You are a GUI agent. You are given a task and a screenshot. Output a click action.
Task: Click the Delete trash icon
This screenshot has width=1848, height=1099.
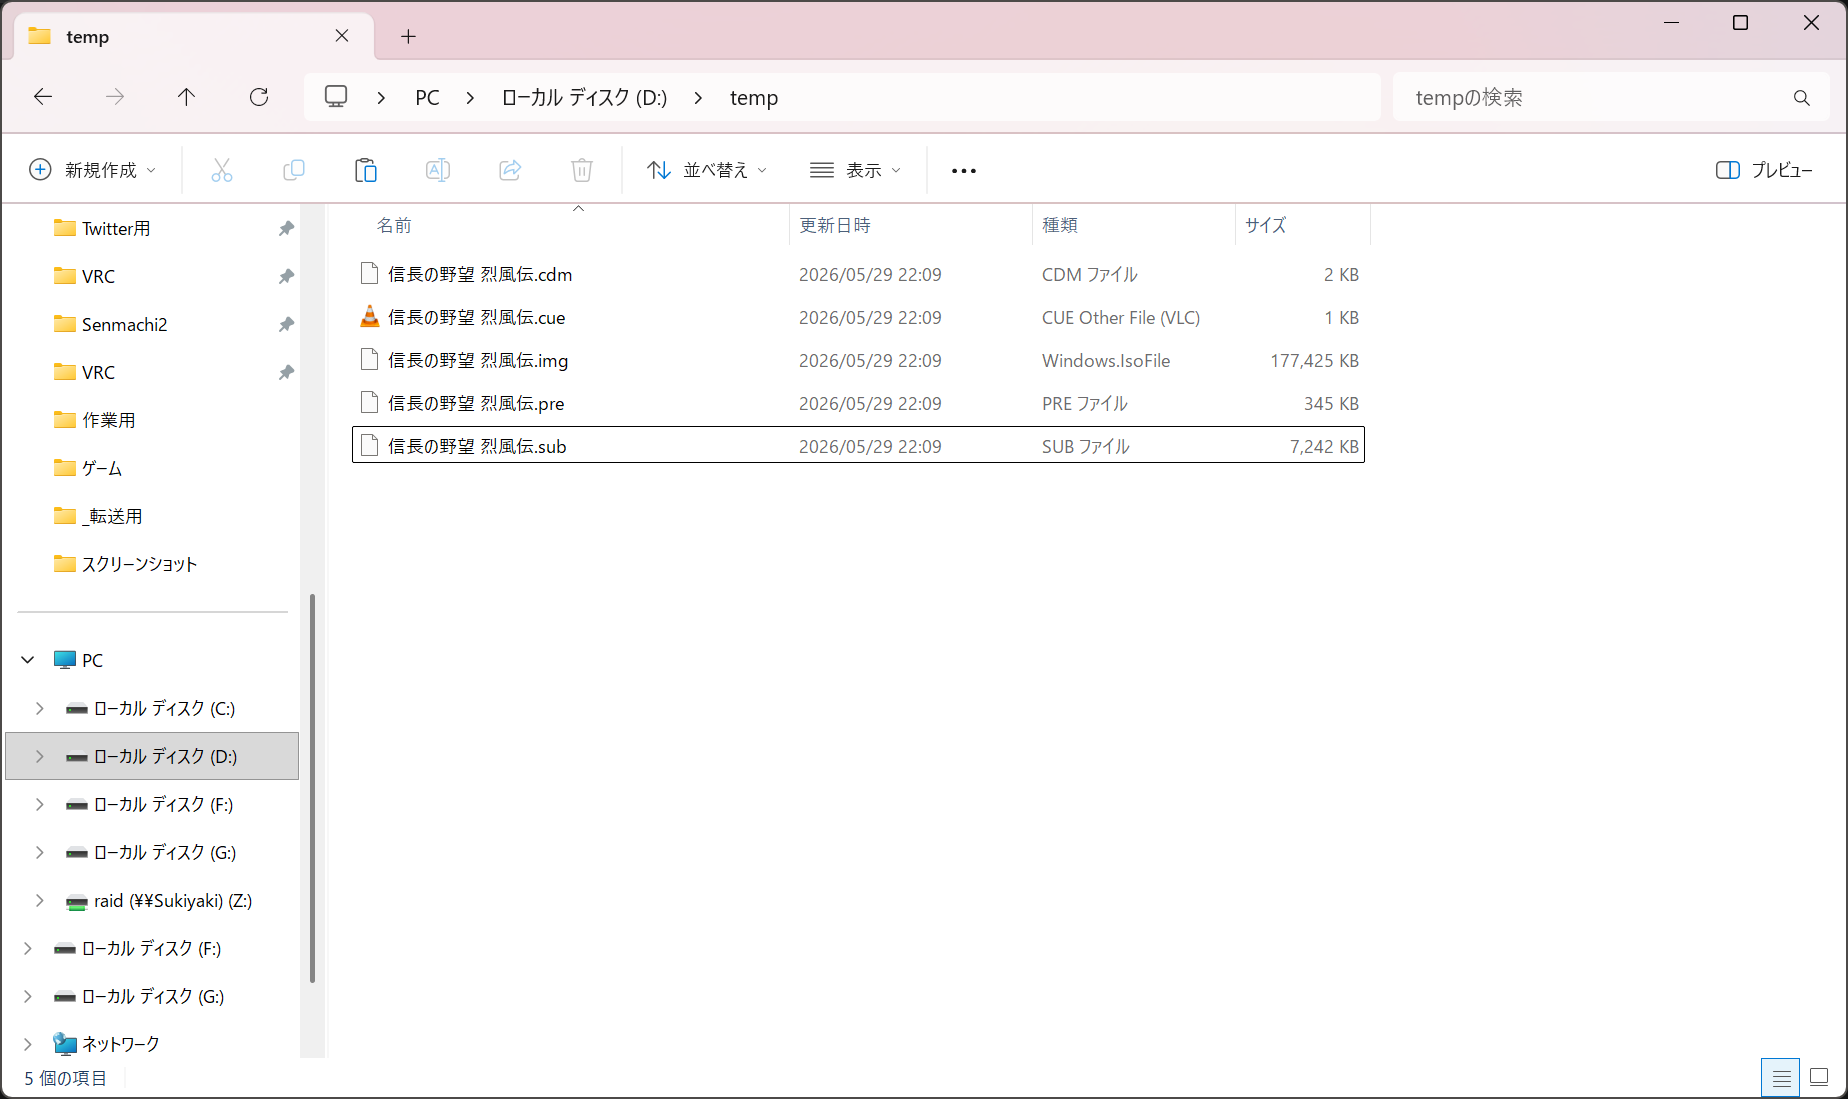click(x=582, y=170)
